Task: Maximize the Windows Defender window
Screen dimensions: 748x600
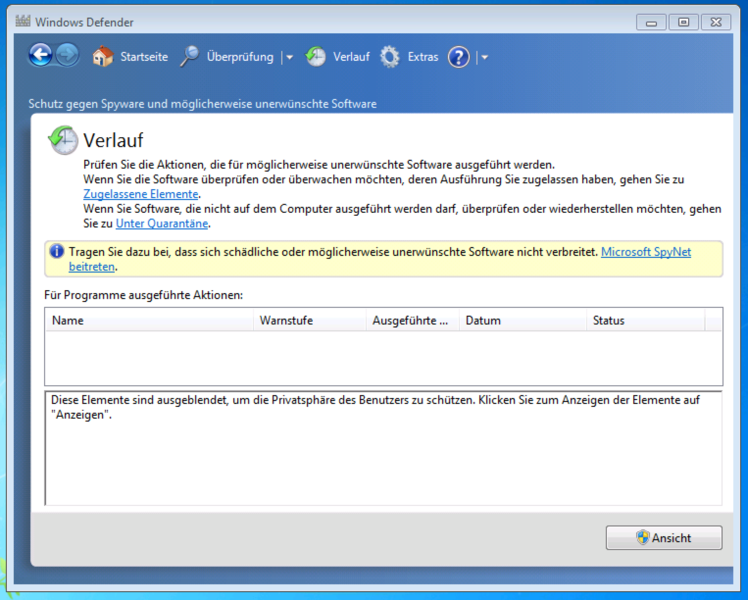Action: tap(683, 22)
